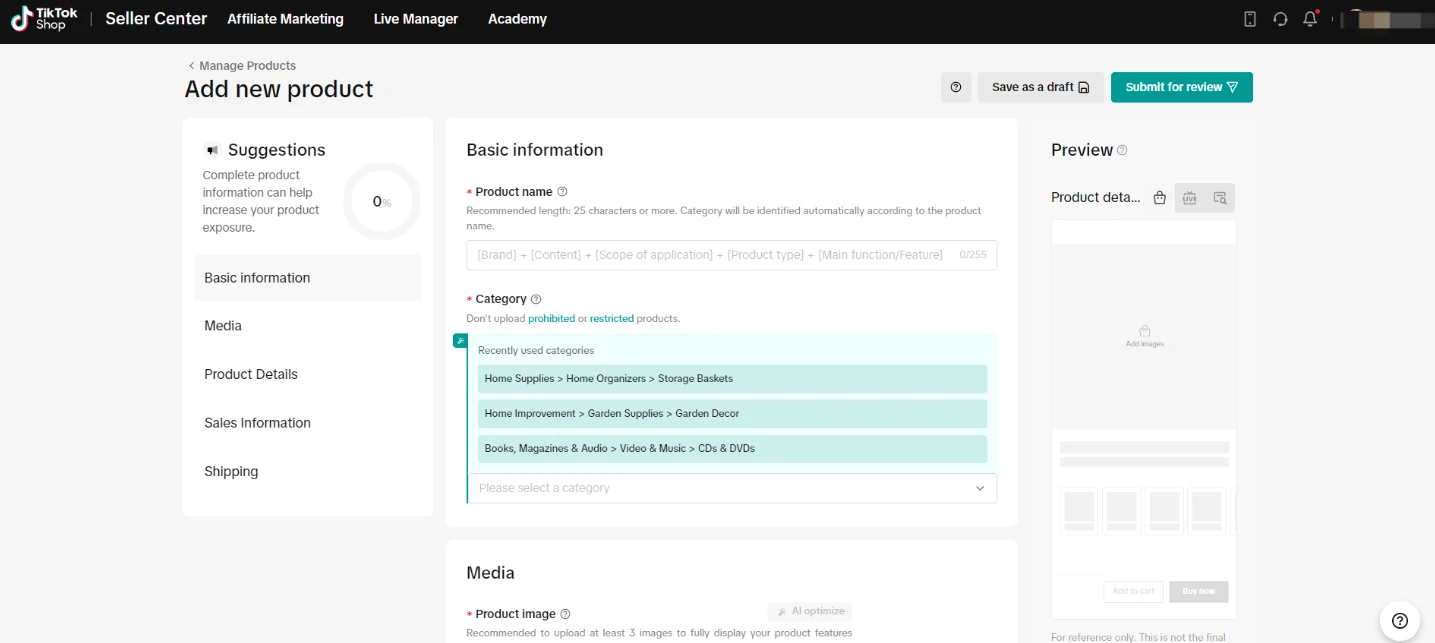Screen dimensions: 1435x643
Task: Click the floating help button at bottom right
Action: [x=1400, y=620]
